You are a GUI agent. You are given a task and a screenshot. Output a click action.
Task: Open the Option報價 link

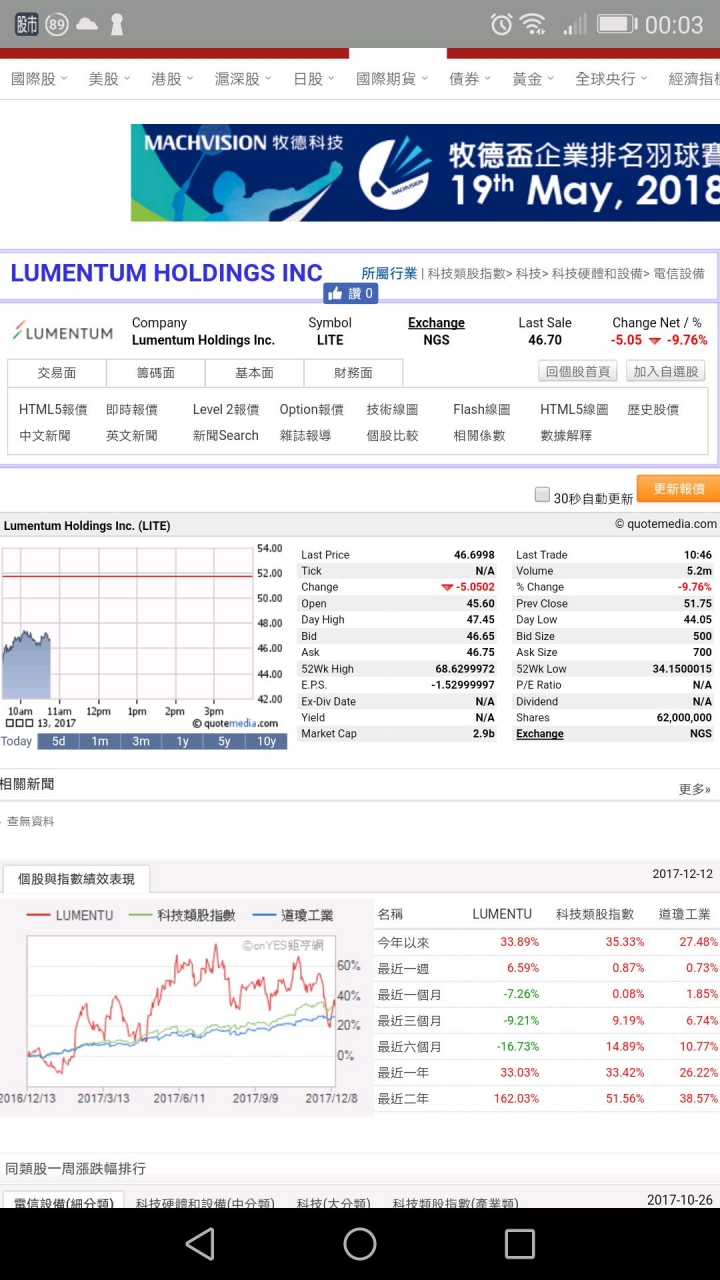[312, 409]
